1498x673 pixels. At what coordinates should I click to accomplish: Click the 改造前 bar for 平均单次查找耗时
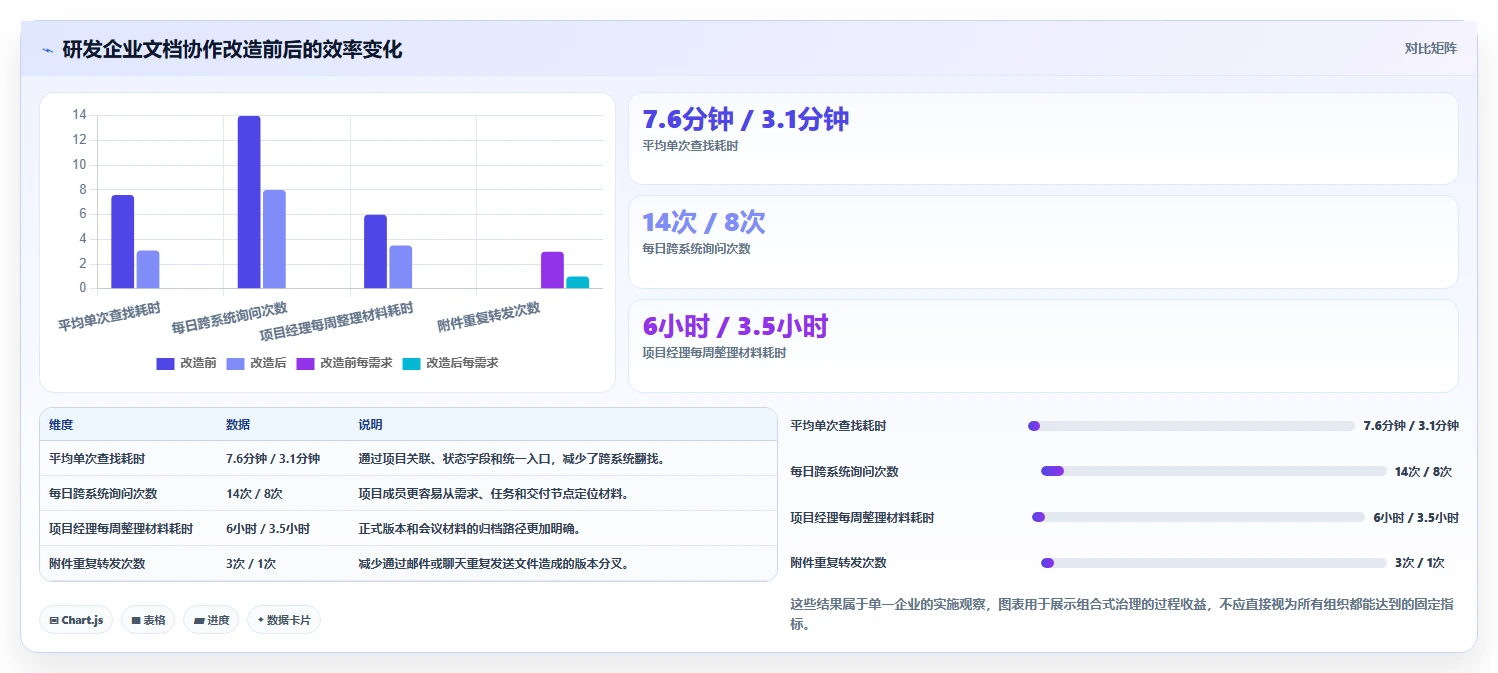[122, 242]
